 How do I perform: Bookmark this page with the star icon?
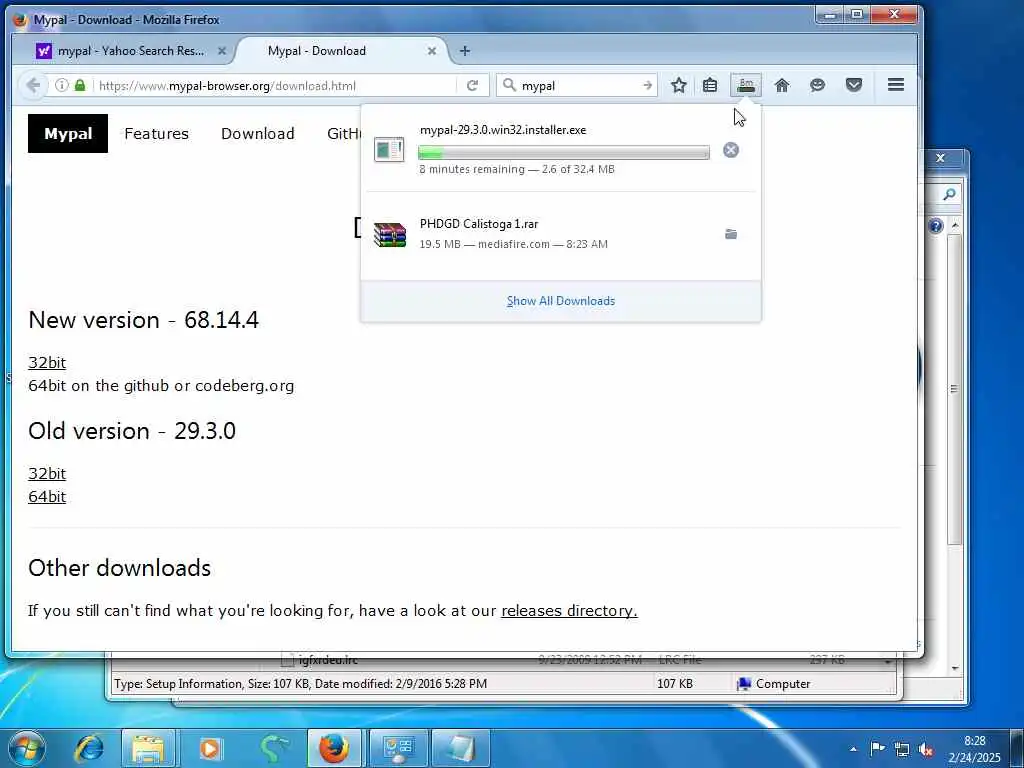point(679,85)
